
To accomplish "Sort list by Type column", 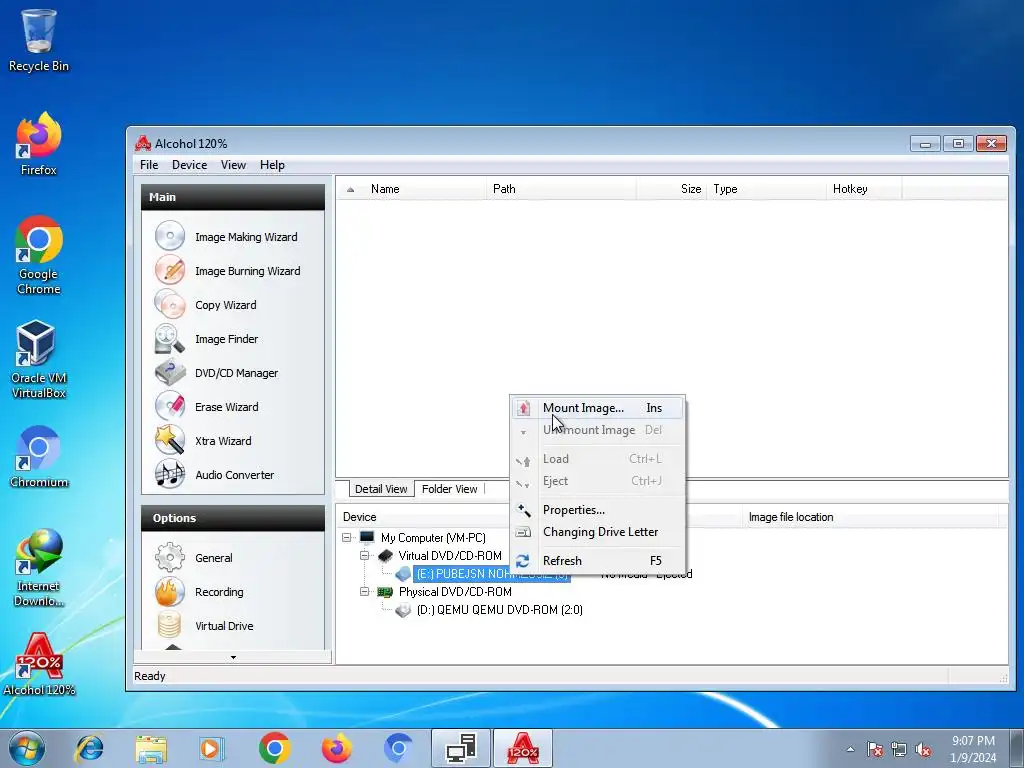I will [x=765, y=189].
